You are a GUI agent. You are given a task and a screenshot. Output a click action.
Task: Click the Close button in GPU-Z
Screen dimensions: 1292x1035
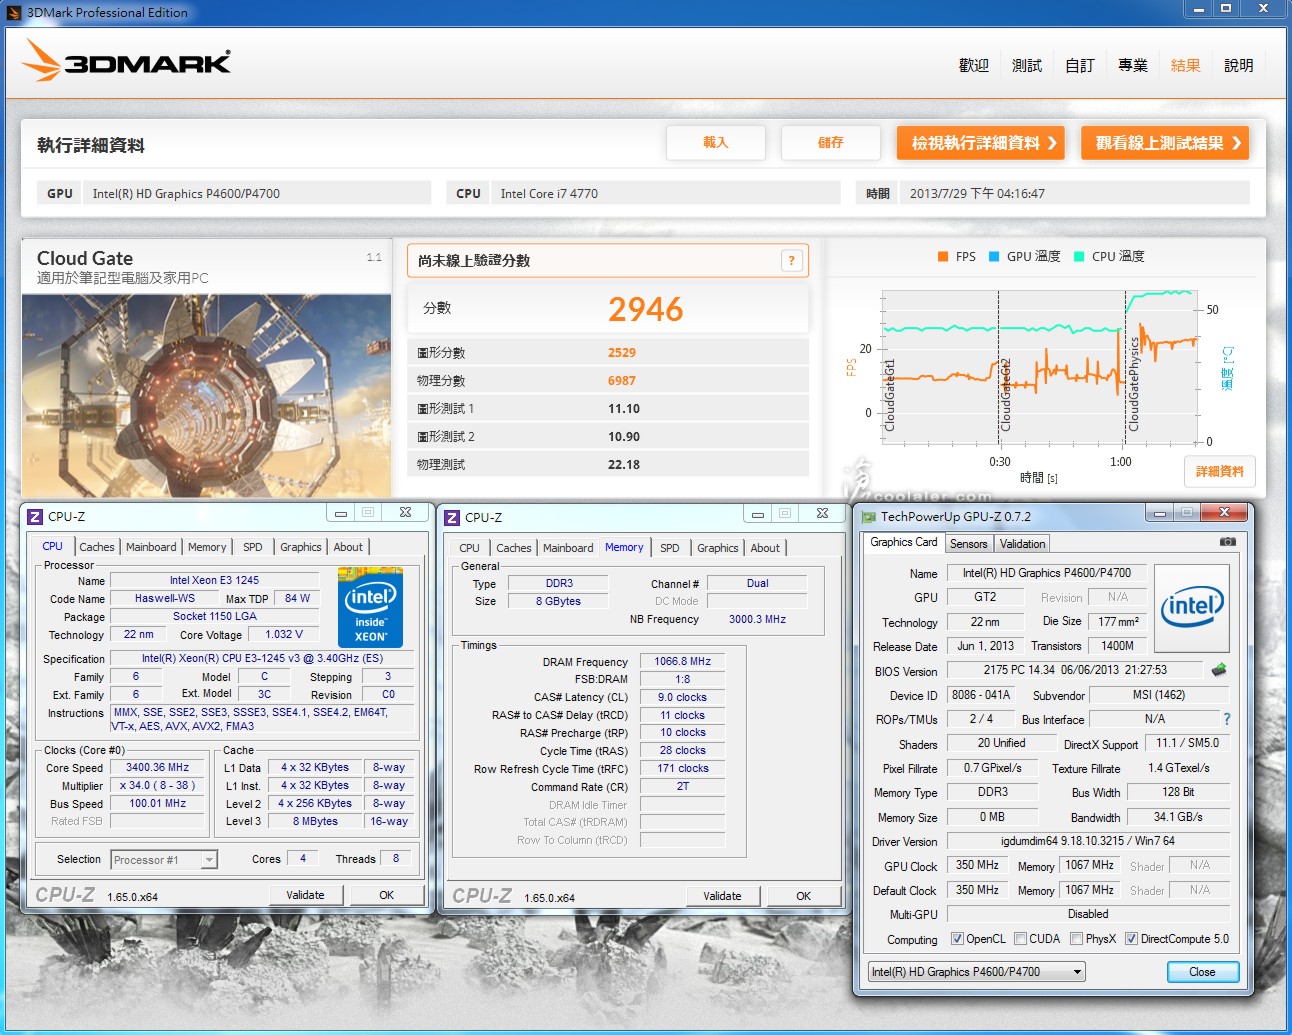tap(1202, 972)
